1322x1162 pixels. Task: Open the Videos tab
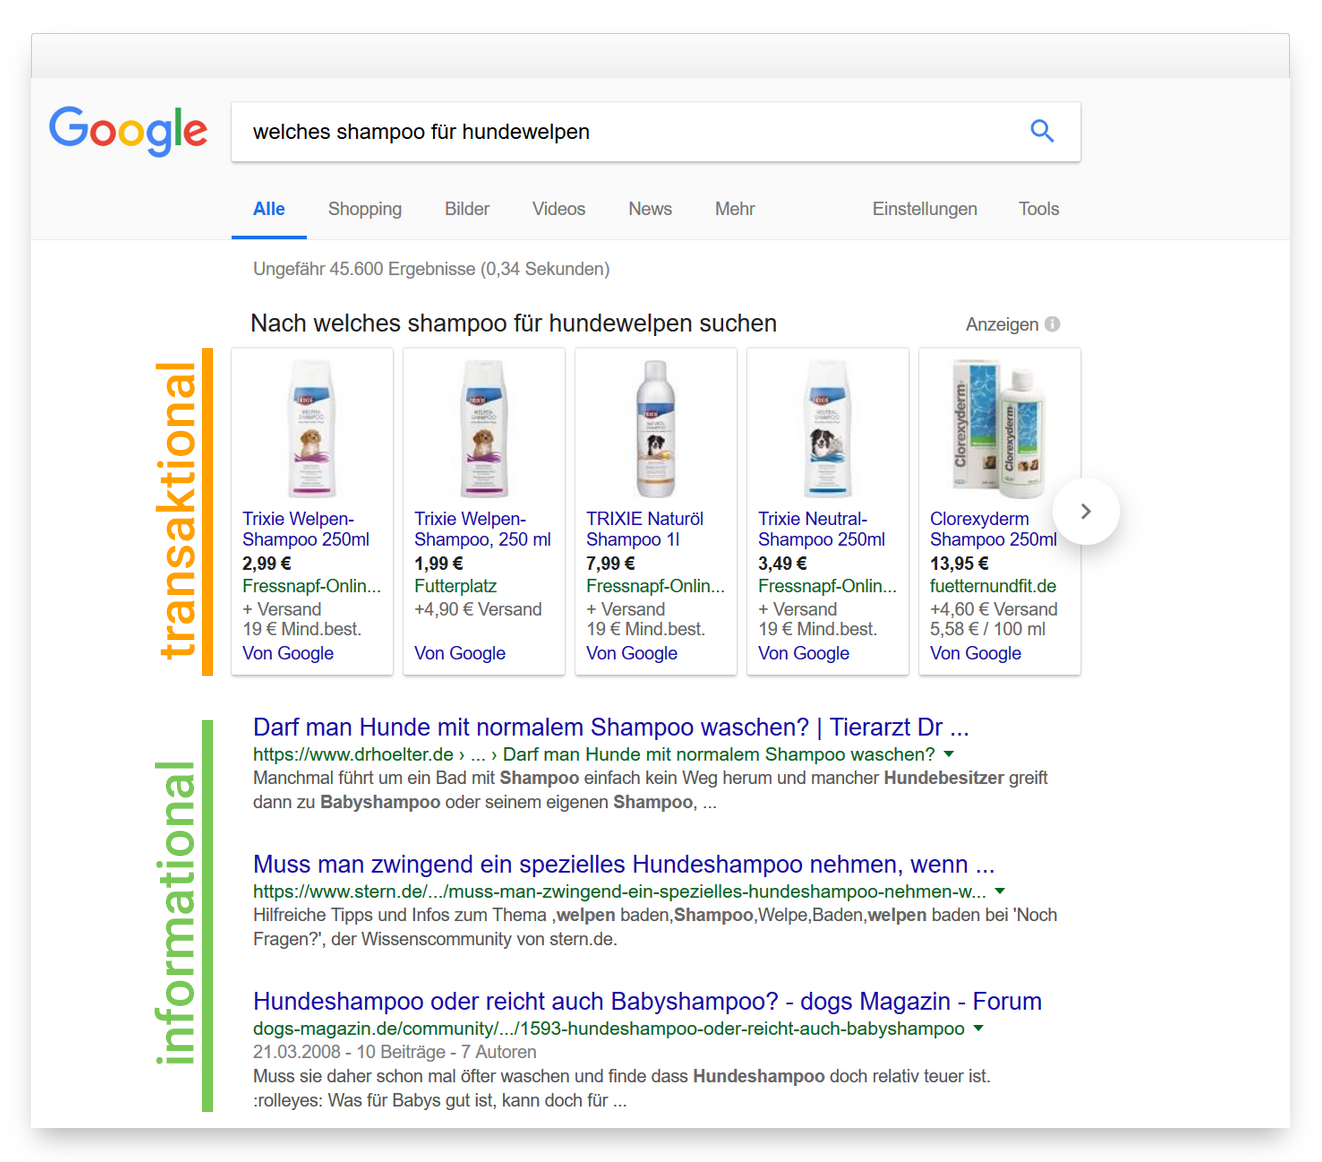point(558,209)
